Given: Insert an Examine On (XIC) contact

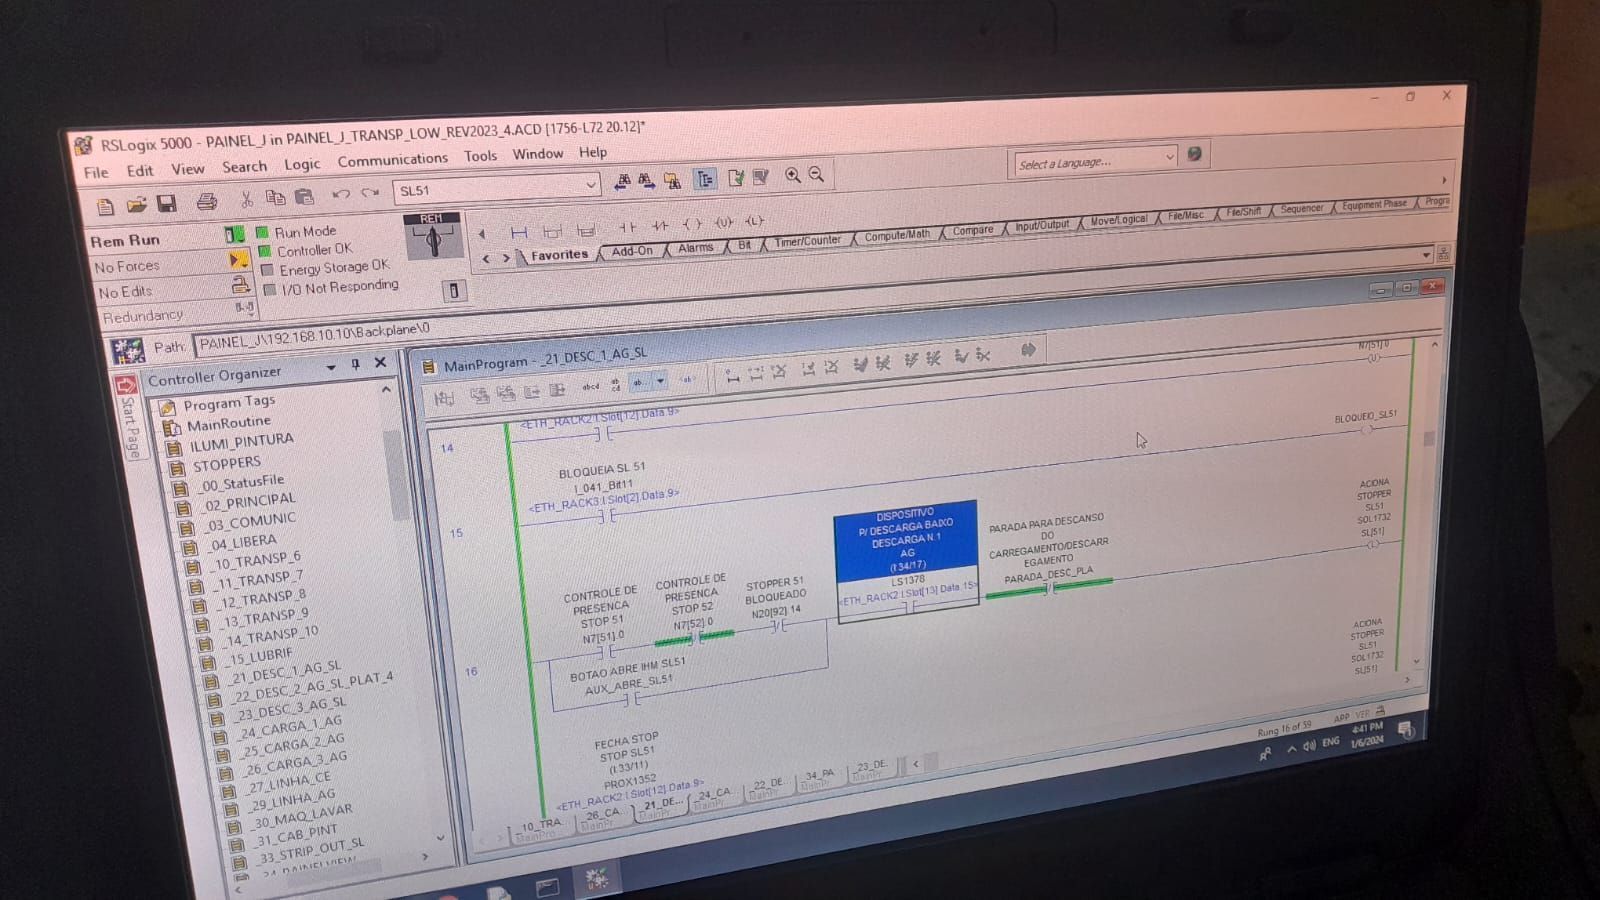Looking at the screenshot, I should coord(627,227).
